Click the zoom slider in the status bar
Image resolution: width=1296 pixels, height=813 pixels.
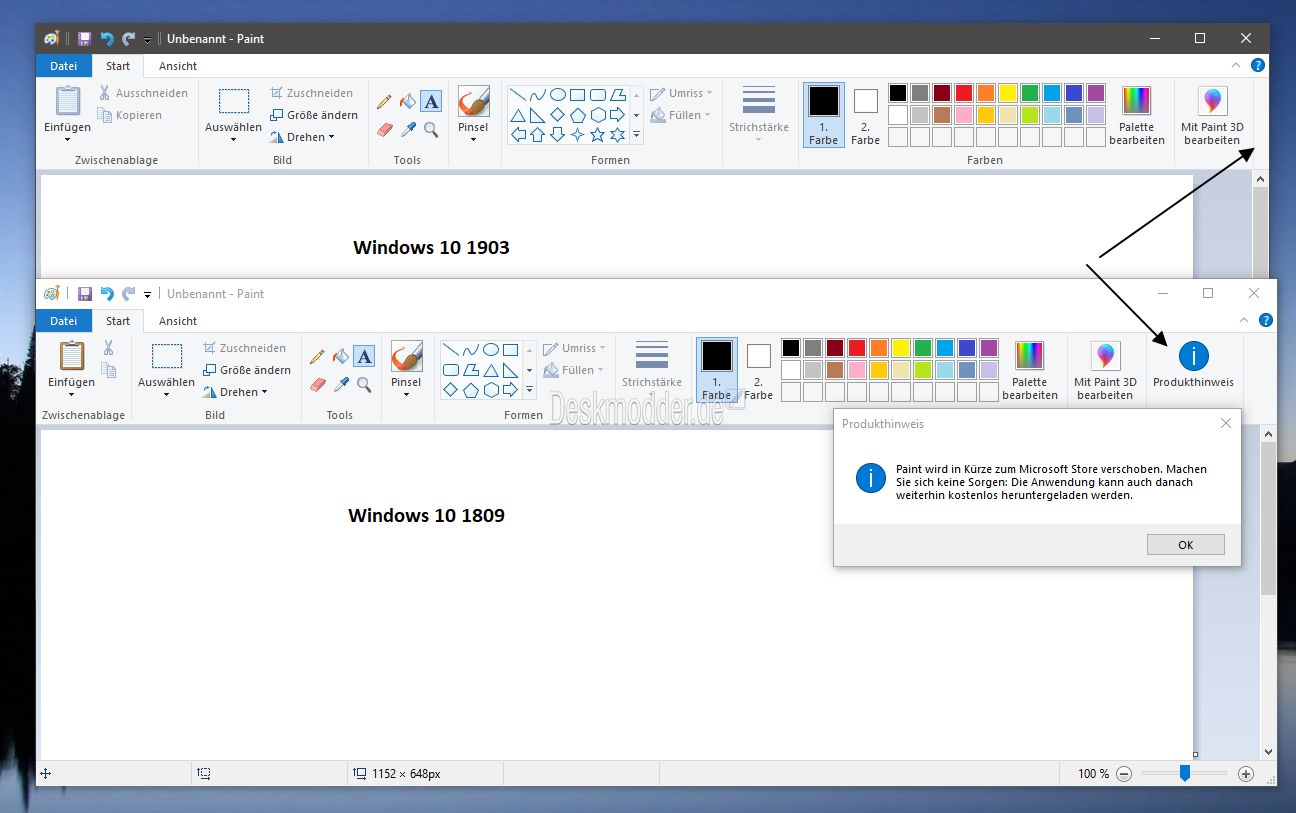point(1184,773)
